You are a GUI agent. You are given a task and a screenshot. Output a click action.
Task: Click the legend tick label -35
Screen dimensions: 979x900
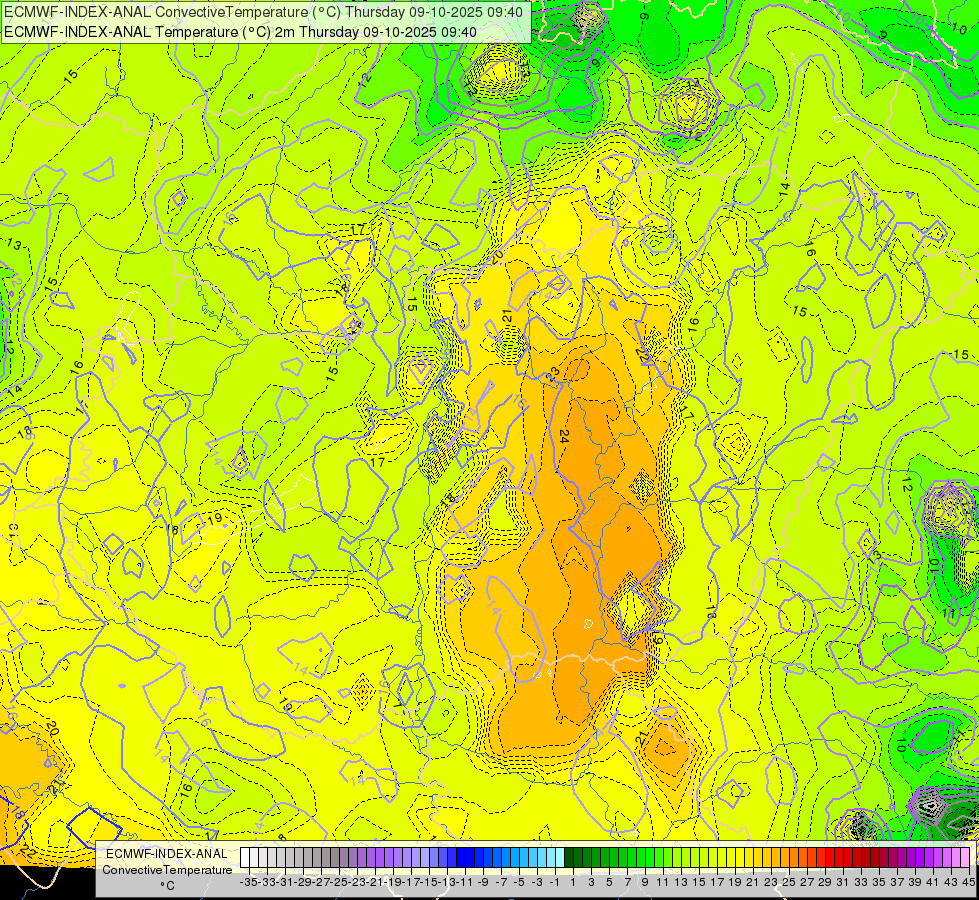tap(250, 882)
